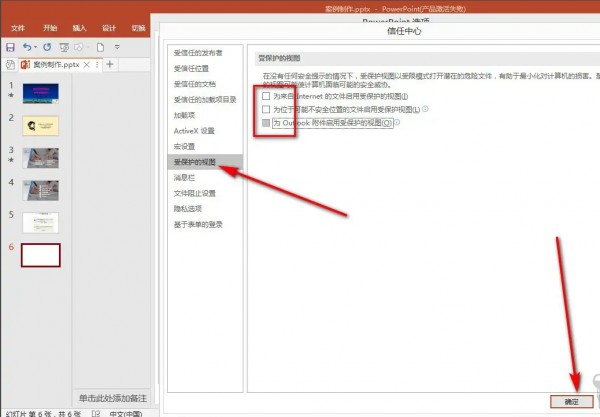Select slide 2 thumbnail
Screen dimensions: 600x417
tap(41, 125)
